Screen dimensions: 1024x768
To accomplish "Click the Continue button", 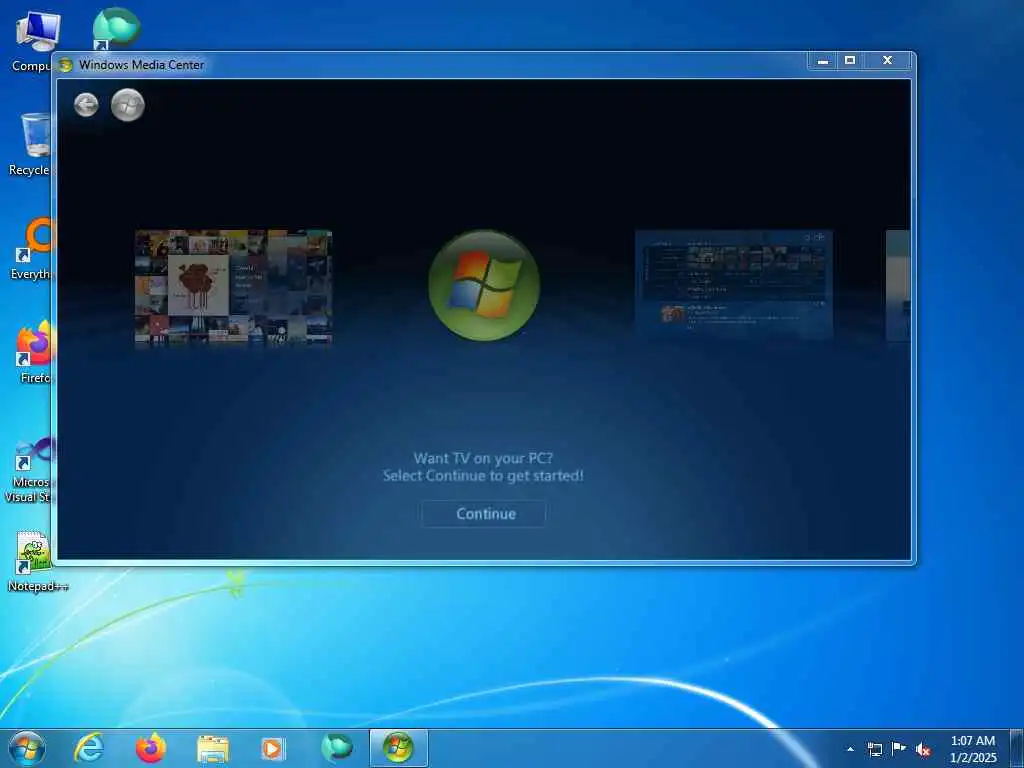I will pyautogui.click(x=484, y=514).
